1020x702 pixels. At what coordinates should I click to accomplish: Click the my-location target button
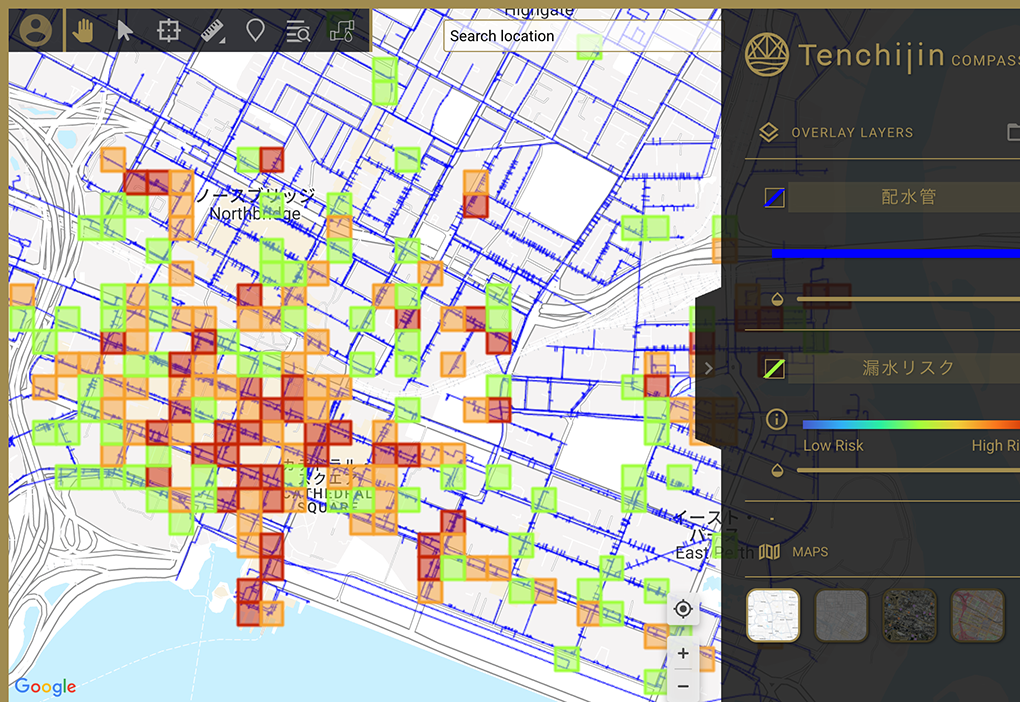[683, 610]
